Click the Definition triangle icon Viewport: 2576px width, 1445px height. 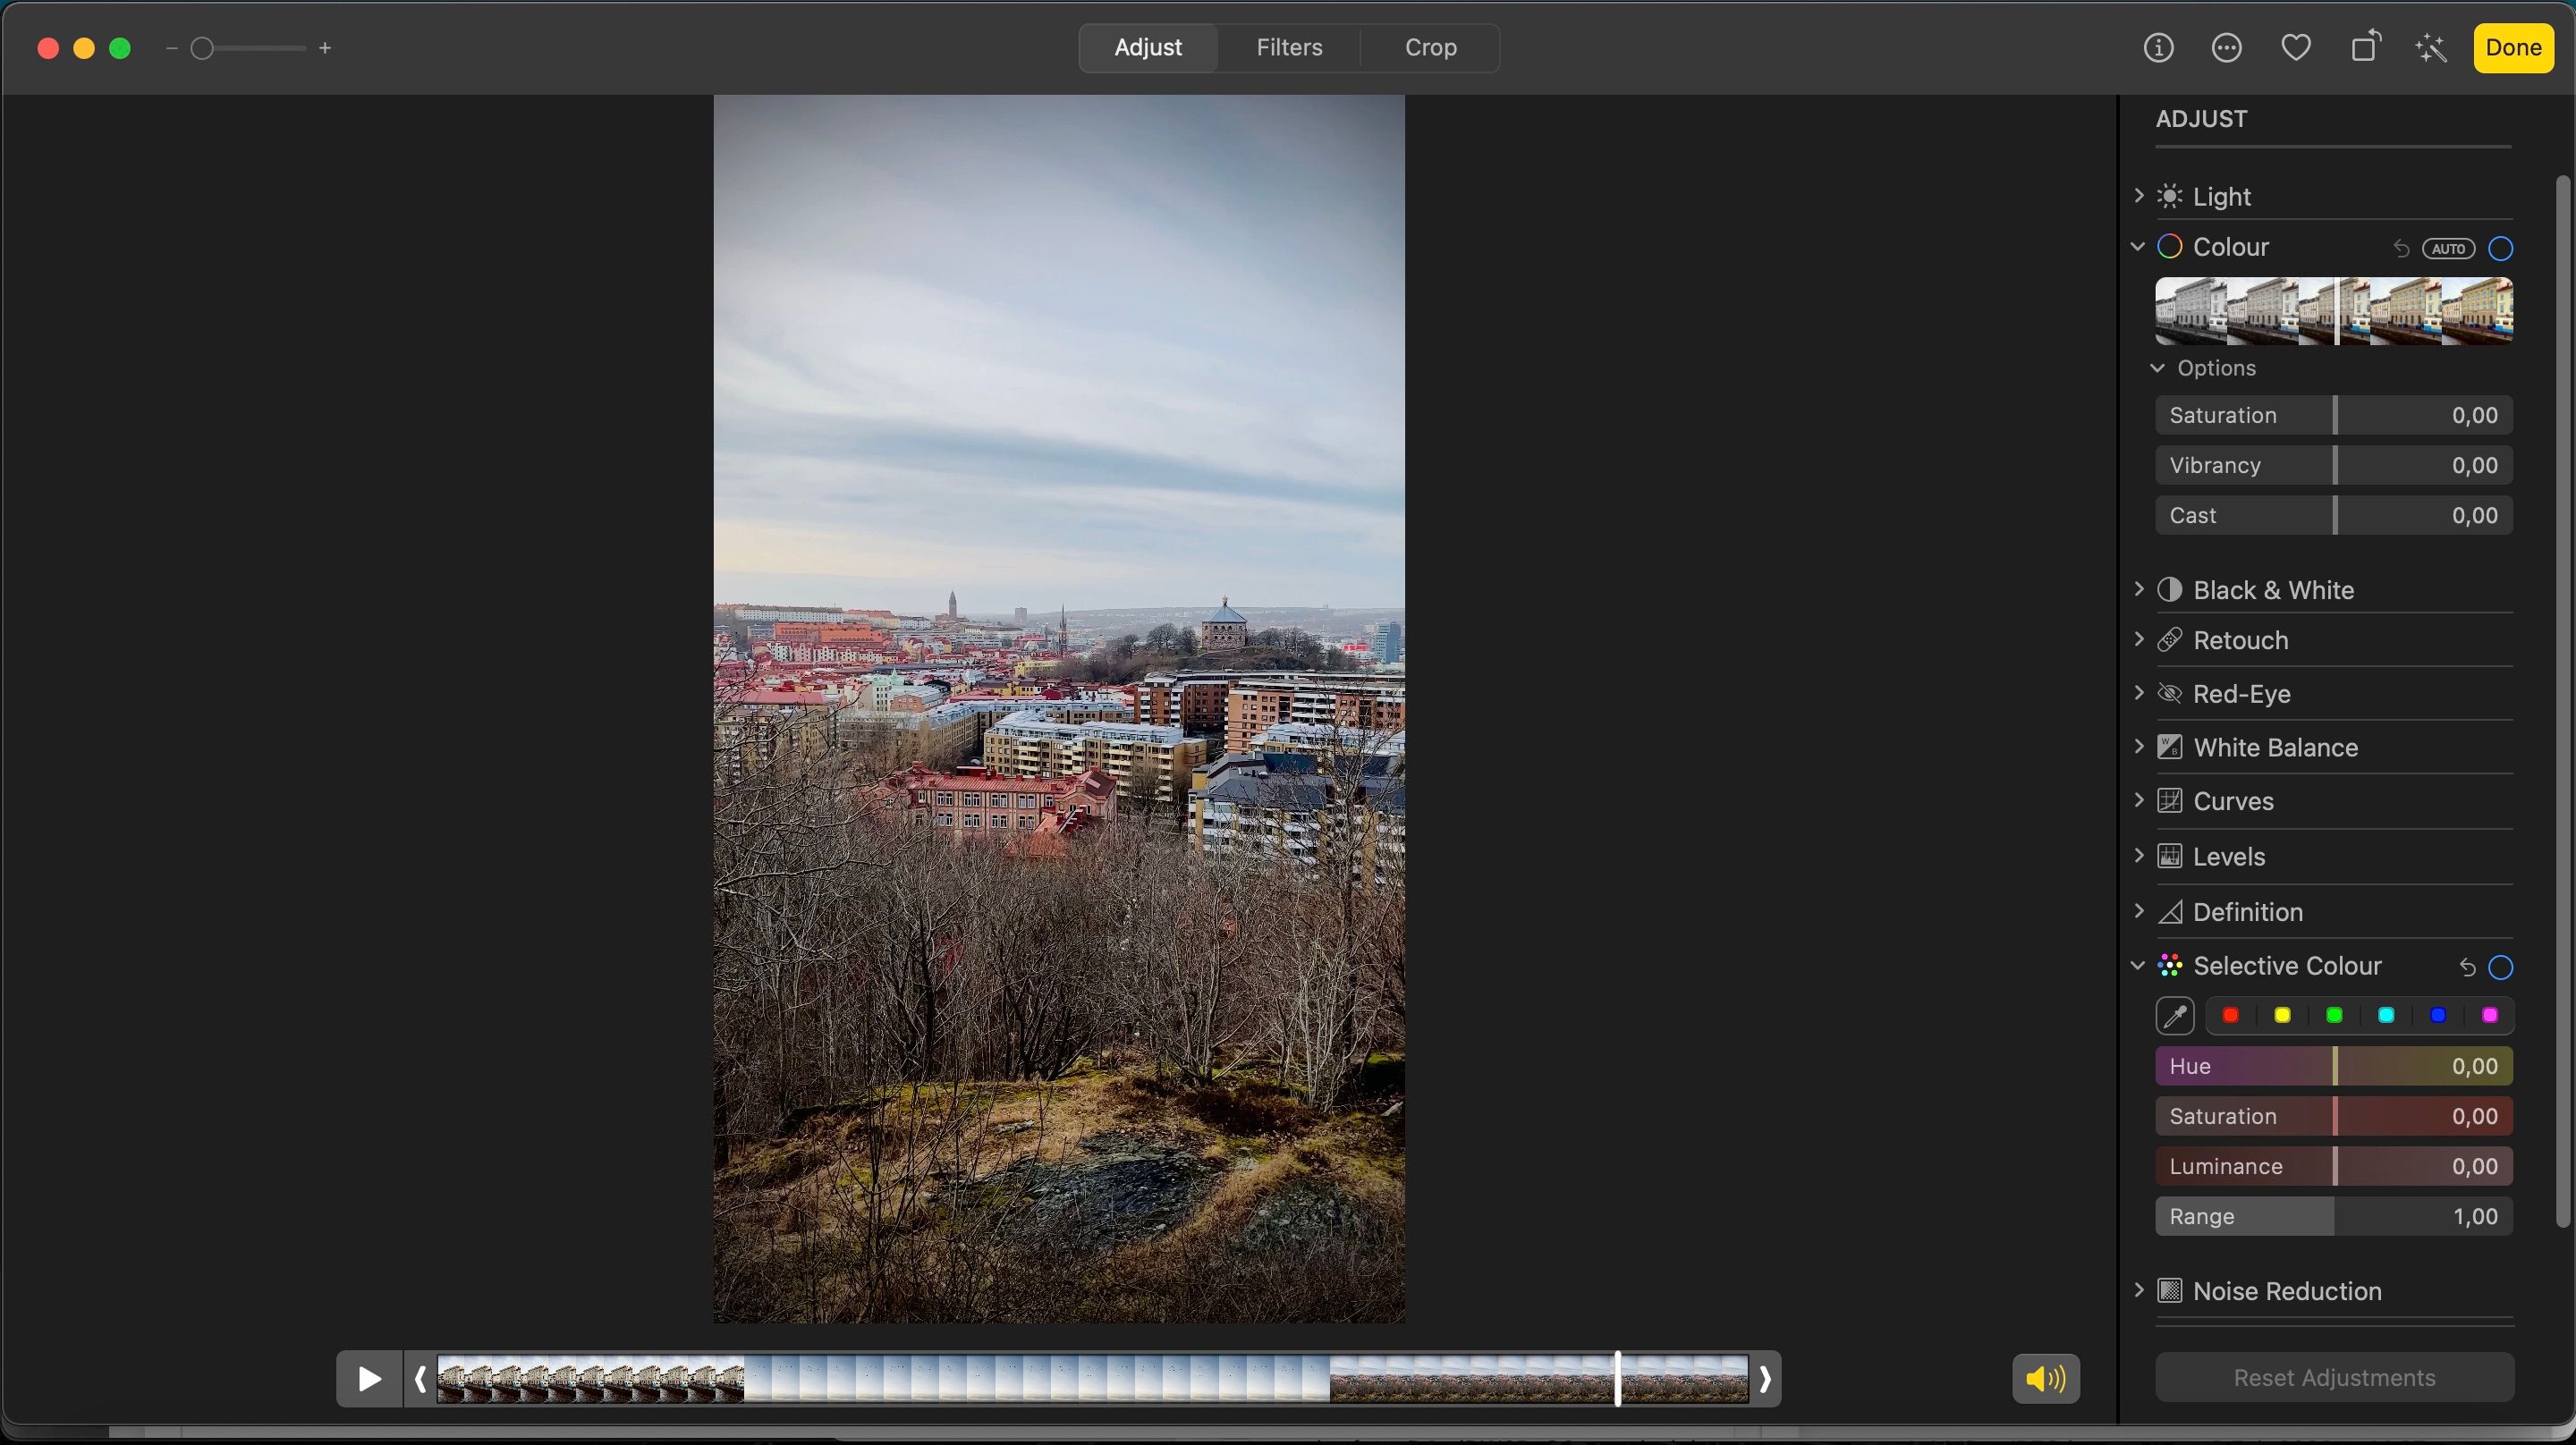(x=2169, y=912)
